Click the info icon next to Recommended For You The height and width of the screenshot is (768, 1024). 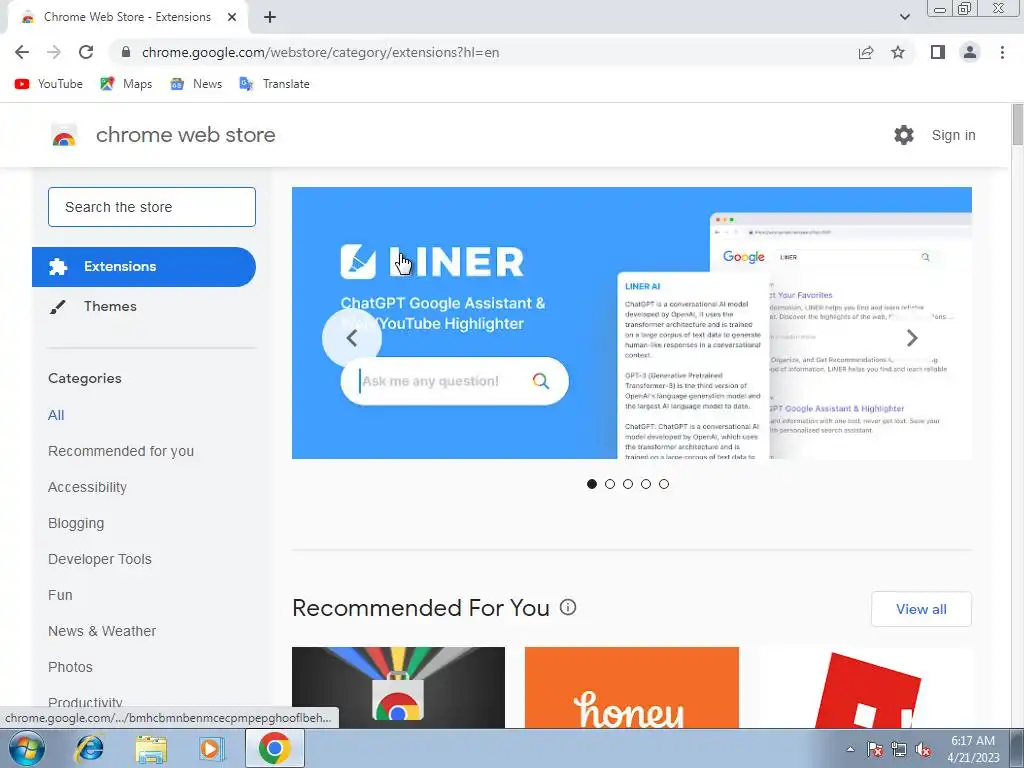pos(568,607)
